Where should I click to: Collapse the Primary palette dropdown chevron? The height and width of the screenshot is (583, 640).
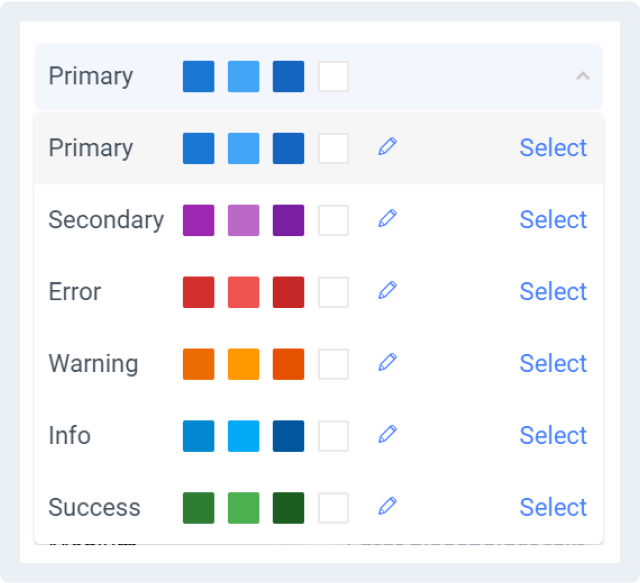pos(582,76)
